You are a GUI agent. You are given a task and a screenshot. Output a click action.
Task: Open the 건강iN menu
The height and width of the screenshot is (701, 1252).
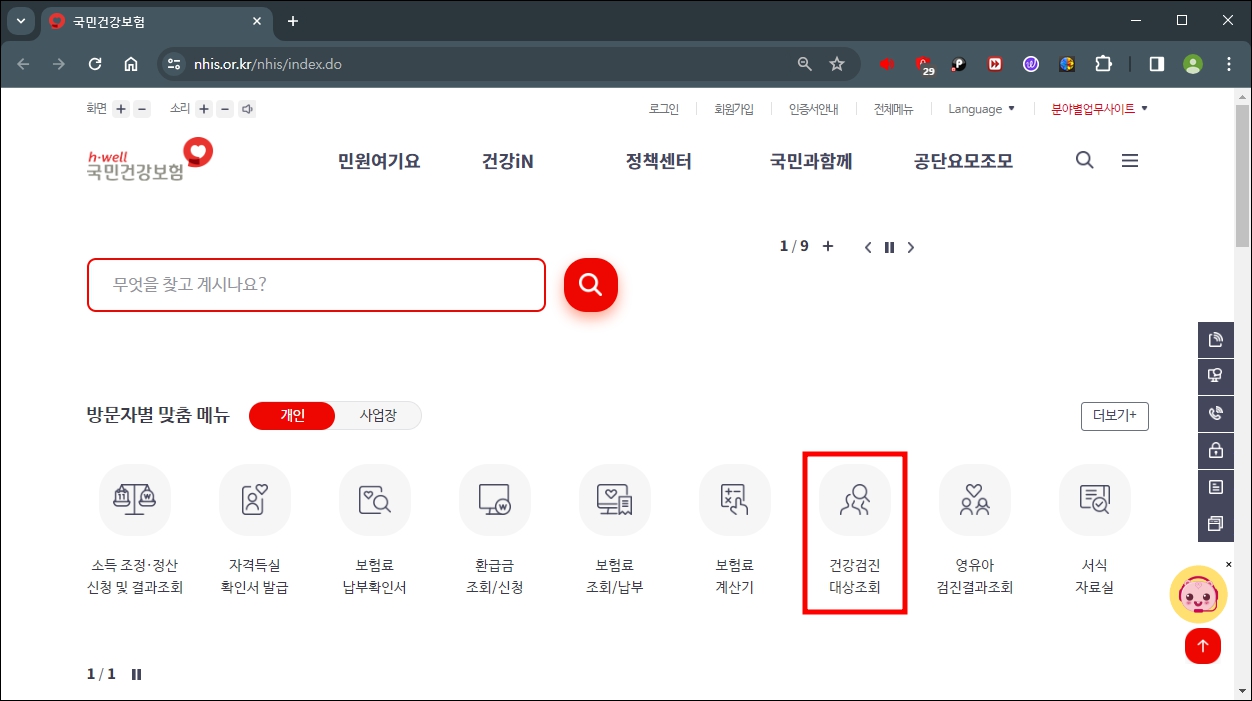click(508, 161)
